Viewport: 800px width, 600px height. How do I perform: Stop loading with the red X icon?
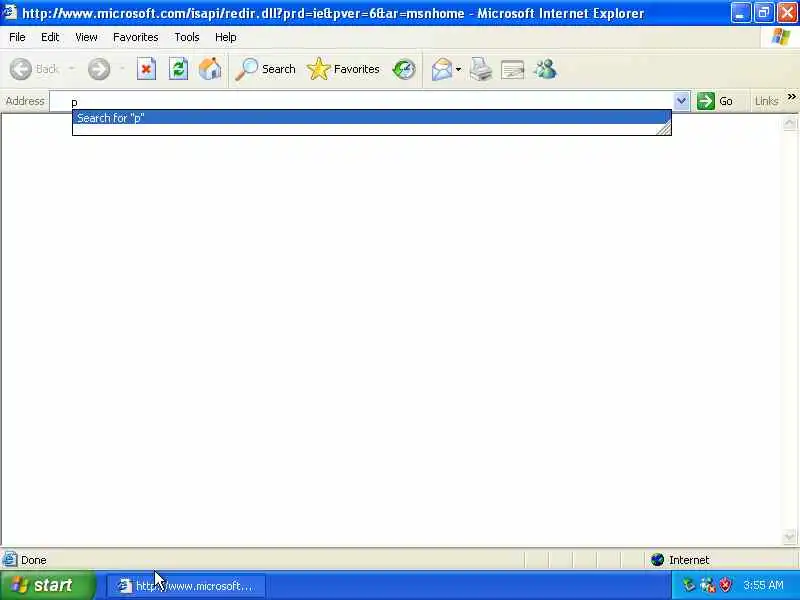[146, 69]
